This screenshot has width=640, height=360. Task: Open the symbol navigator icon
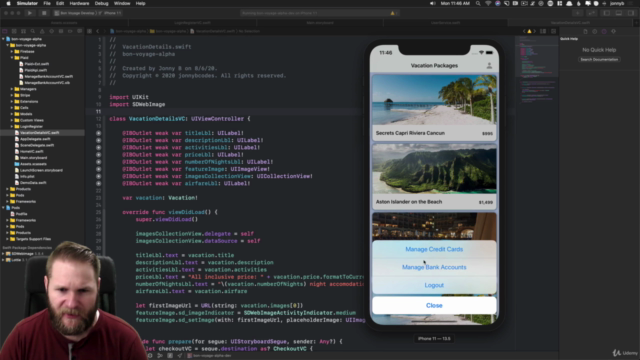point(23,31)
